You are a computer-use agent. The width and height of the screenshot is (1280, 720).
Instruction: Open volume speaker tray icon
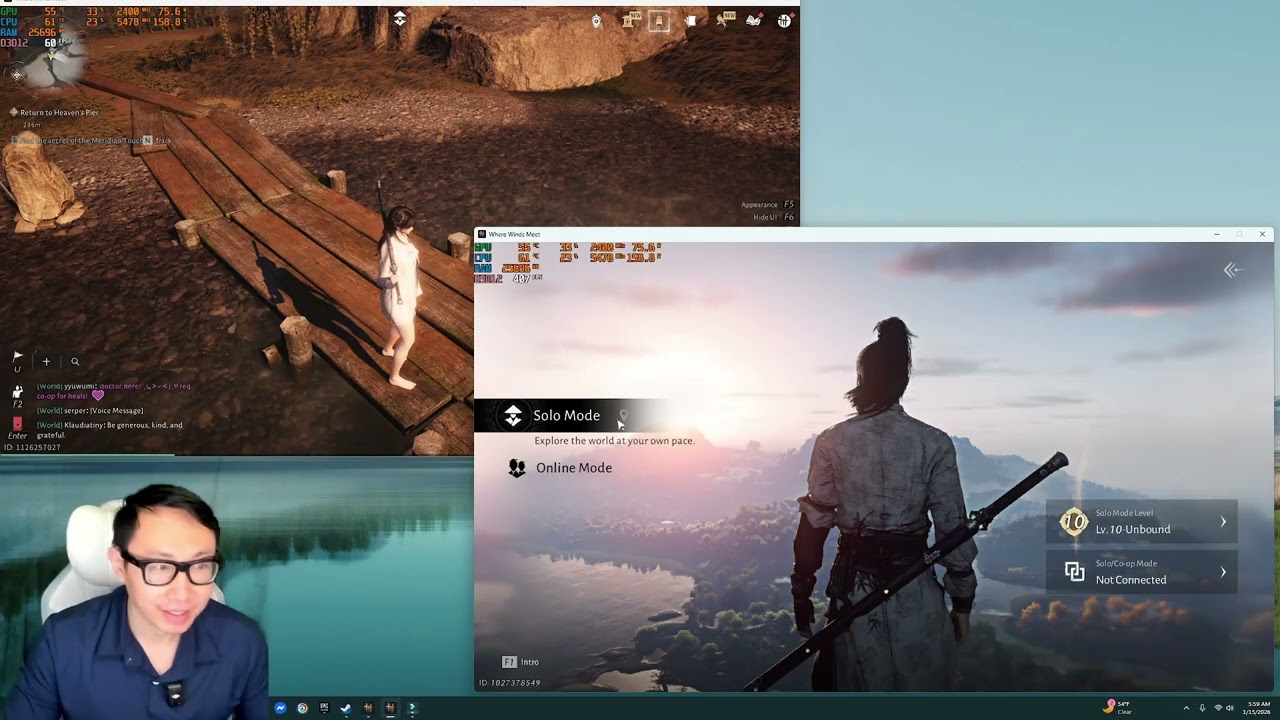click(x=1230, y=708)
